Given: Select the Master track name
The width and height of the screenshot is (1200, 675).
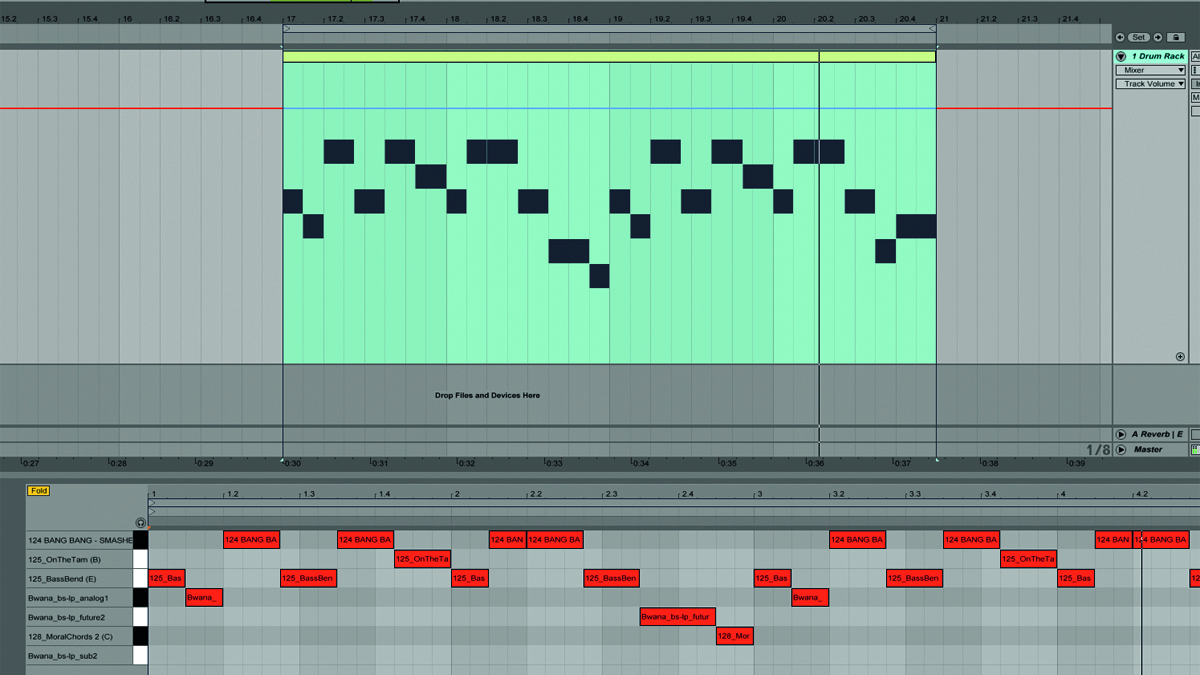Looking at the screenshot, I should [x=1148, y=450].
